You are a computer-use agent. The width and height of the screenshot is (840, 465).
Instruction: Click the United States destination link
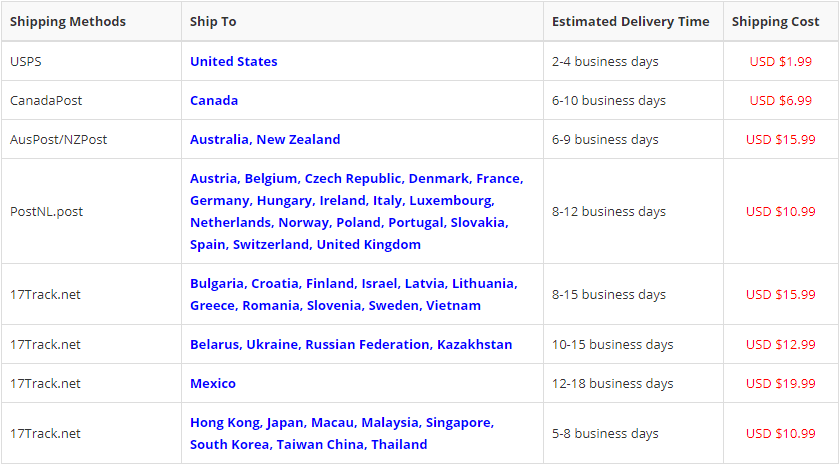point(233,61)
